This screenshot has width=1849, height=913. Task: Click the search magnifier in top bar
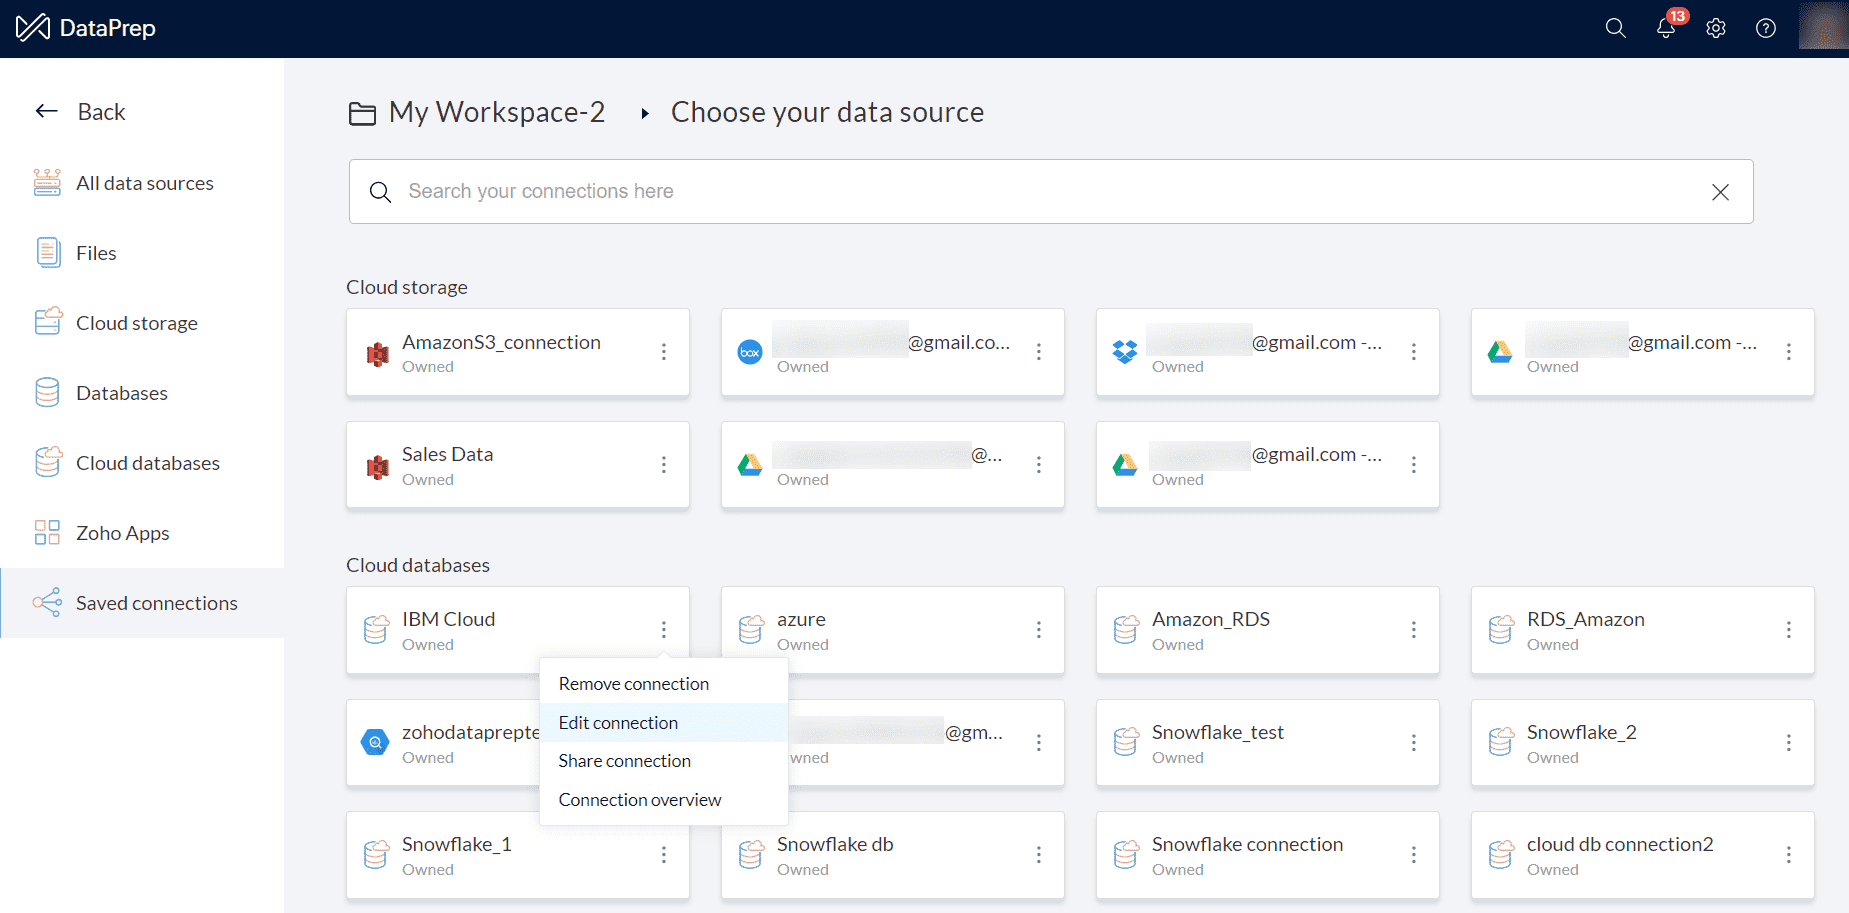[x=1615, y=28]
